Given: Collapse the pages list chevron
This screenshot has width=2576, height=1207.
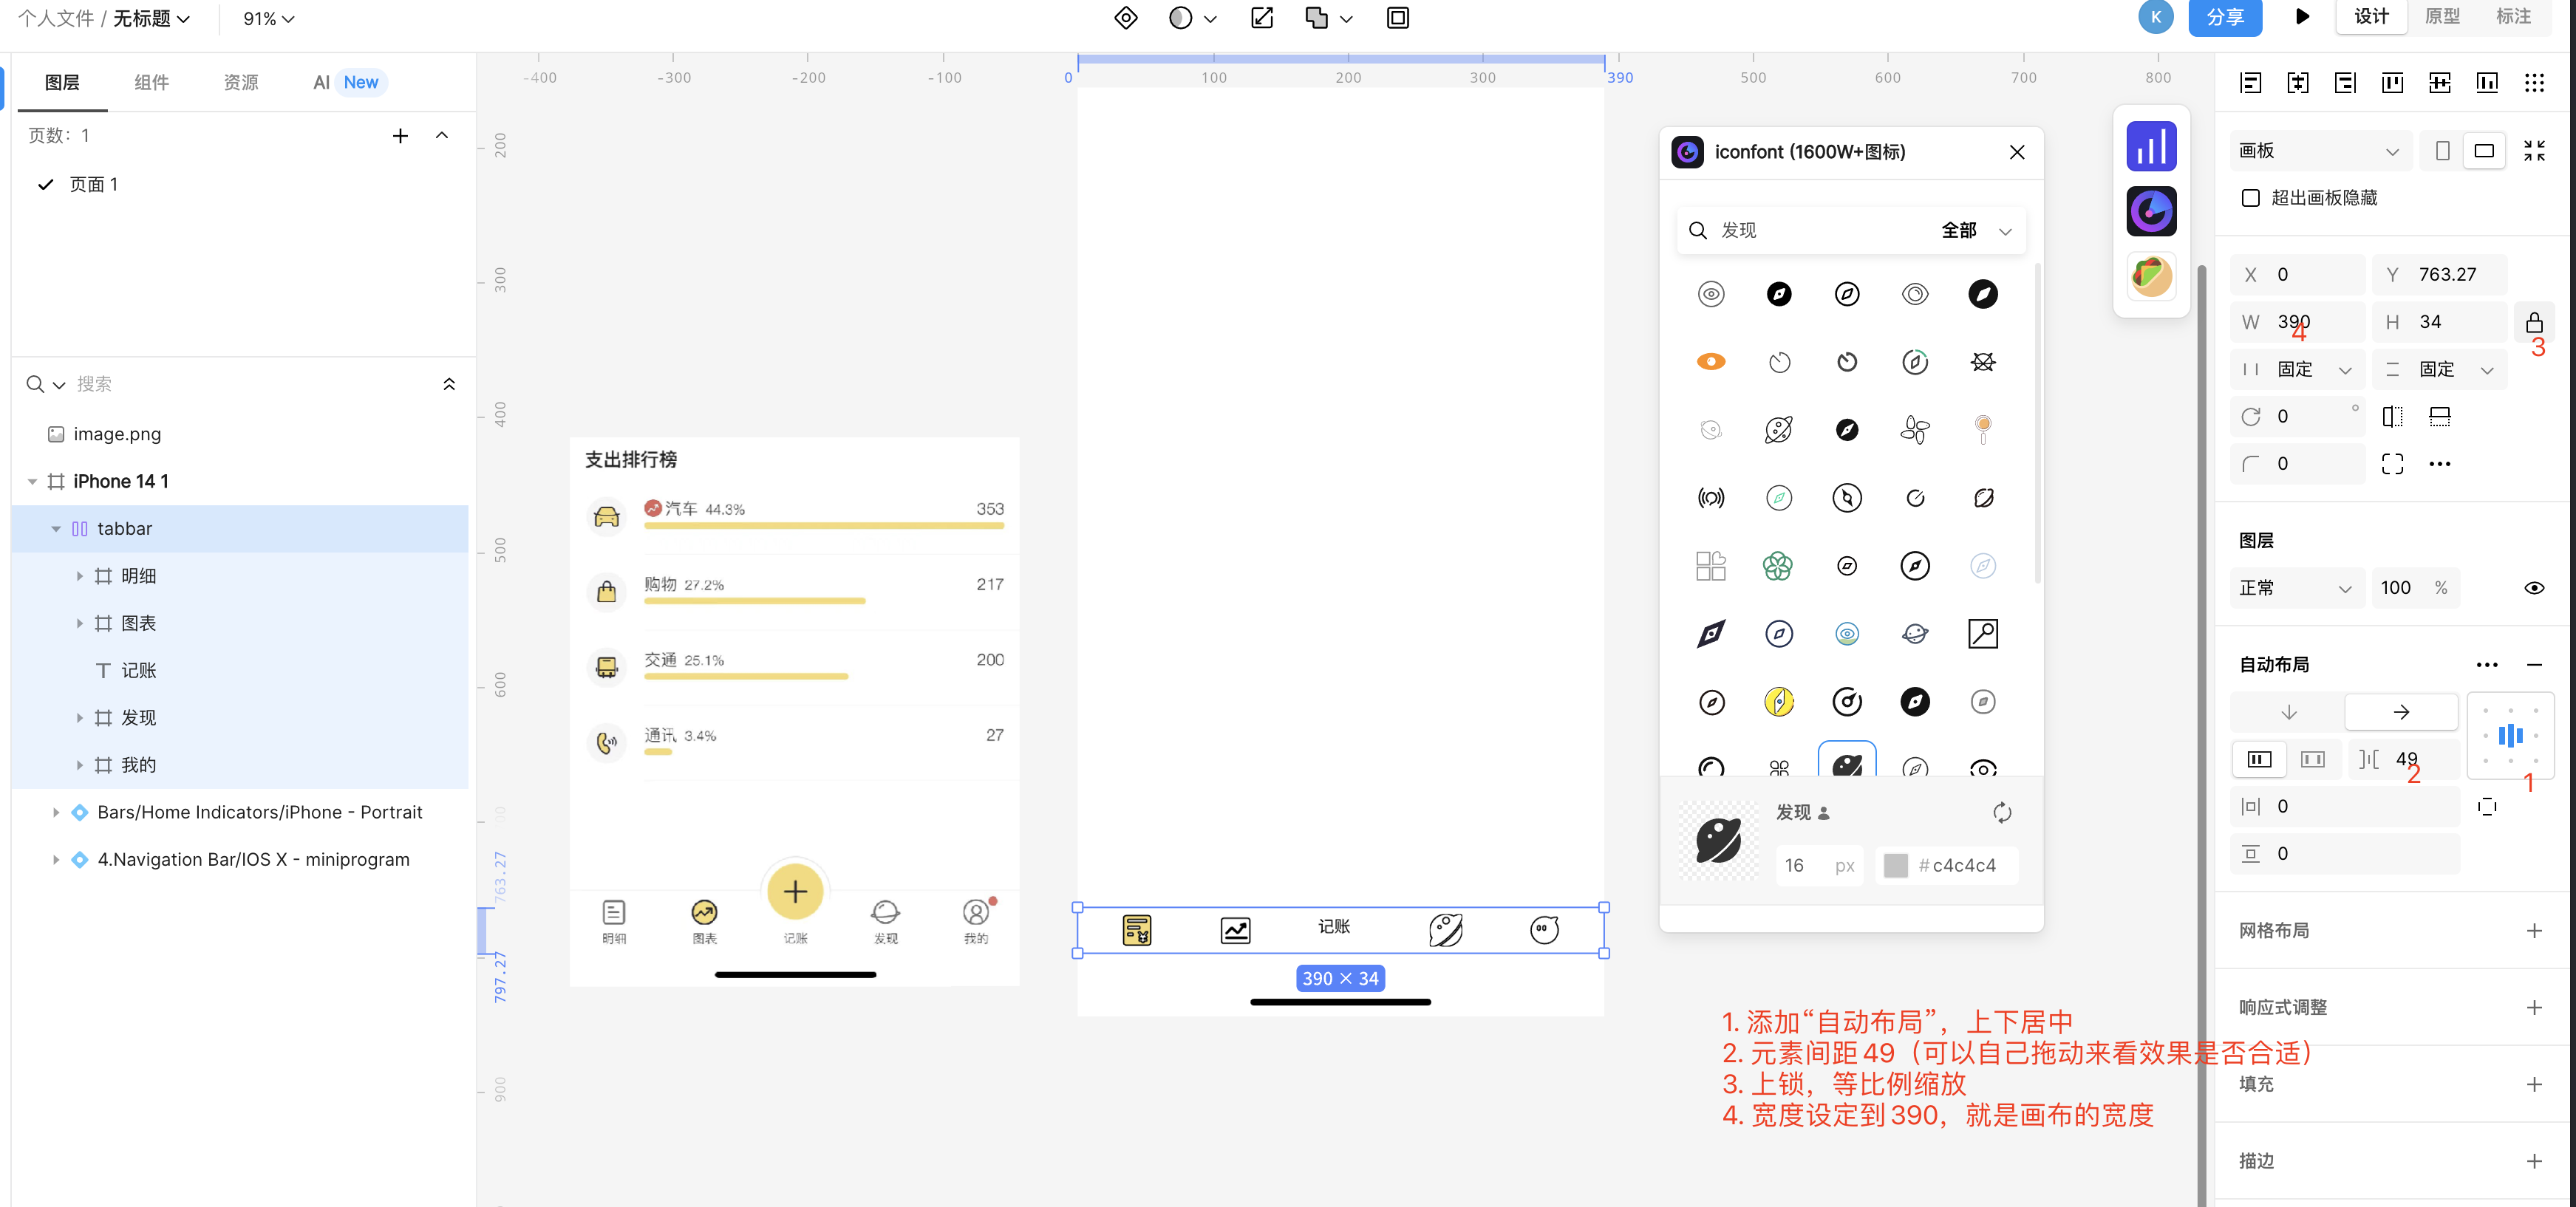Looking at the screenshot, I should pos(441,135).
